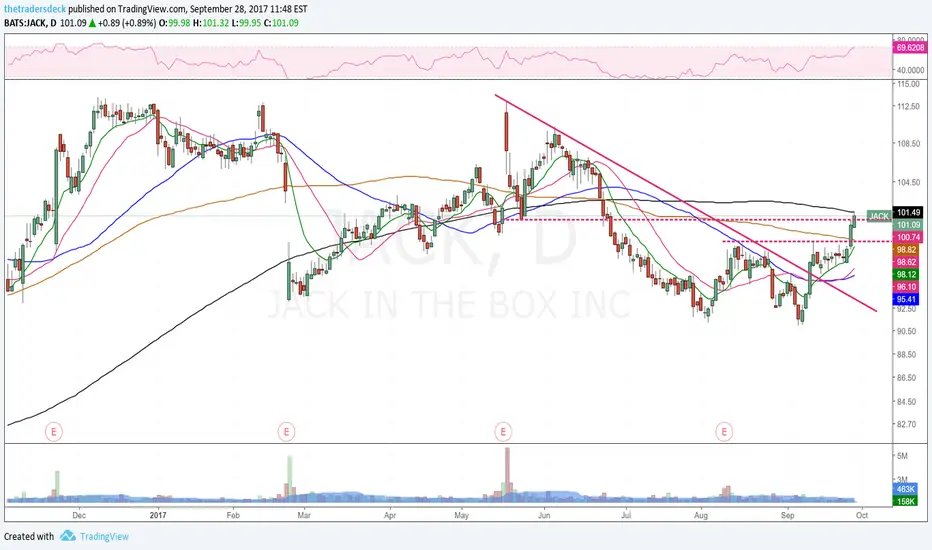Select the BATS:JACK, D symbol text
This screenshot has height=550, width=932.
point(31,23)
